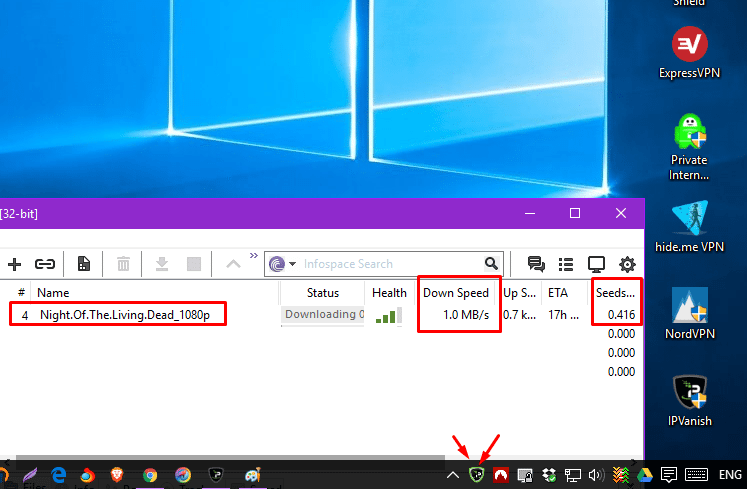Open Firefox from the taskbar
The height and width of the screenshot is (489, 747).
pyautogui.click(x=87, y=475)
